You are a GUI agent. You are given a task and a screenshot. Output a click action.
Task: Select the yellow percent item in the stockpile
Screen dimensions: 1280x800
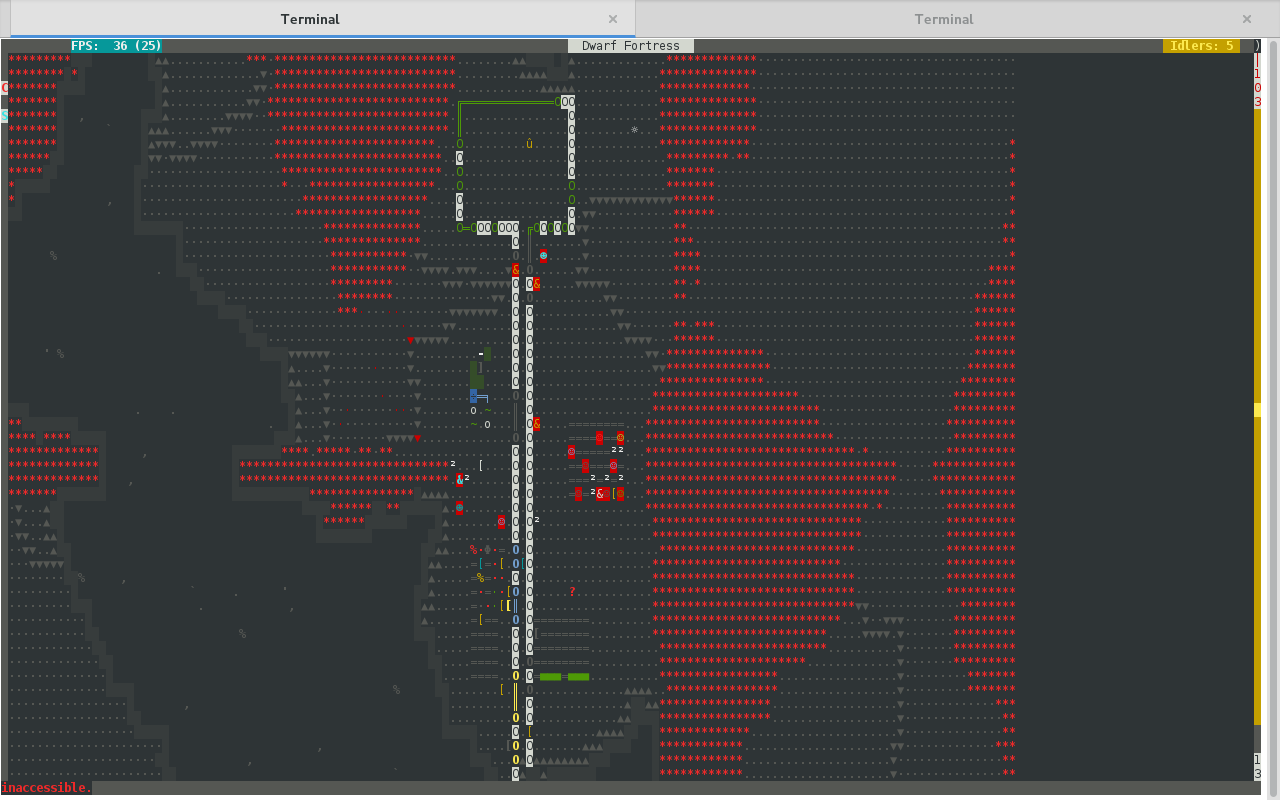point(481,578)
